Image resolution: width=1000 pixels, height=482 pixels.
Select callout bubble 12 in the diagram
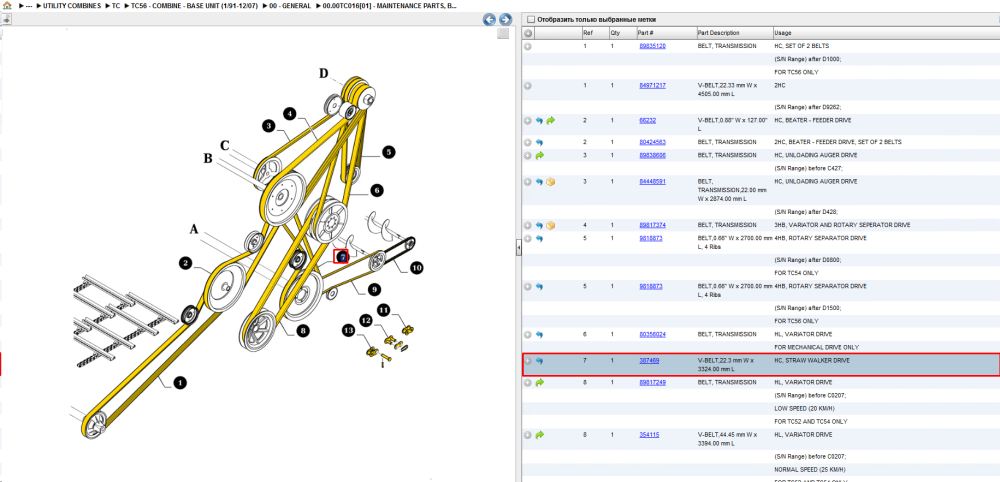365,319
